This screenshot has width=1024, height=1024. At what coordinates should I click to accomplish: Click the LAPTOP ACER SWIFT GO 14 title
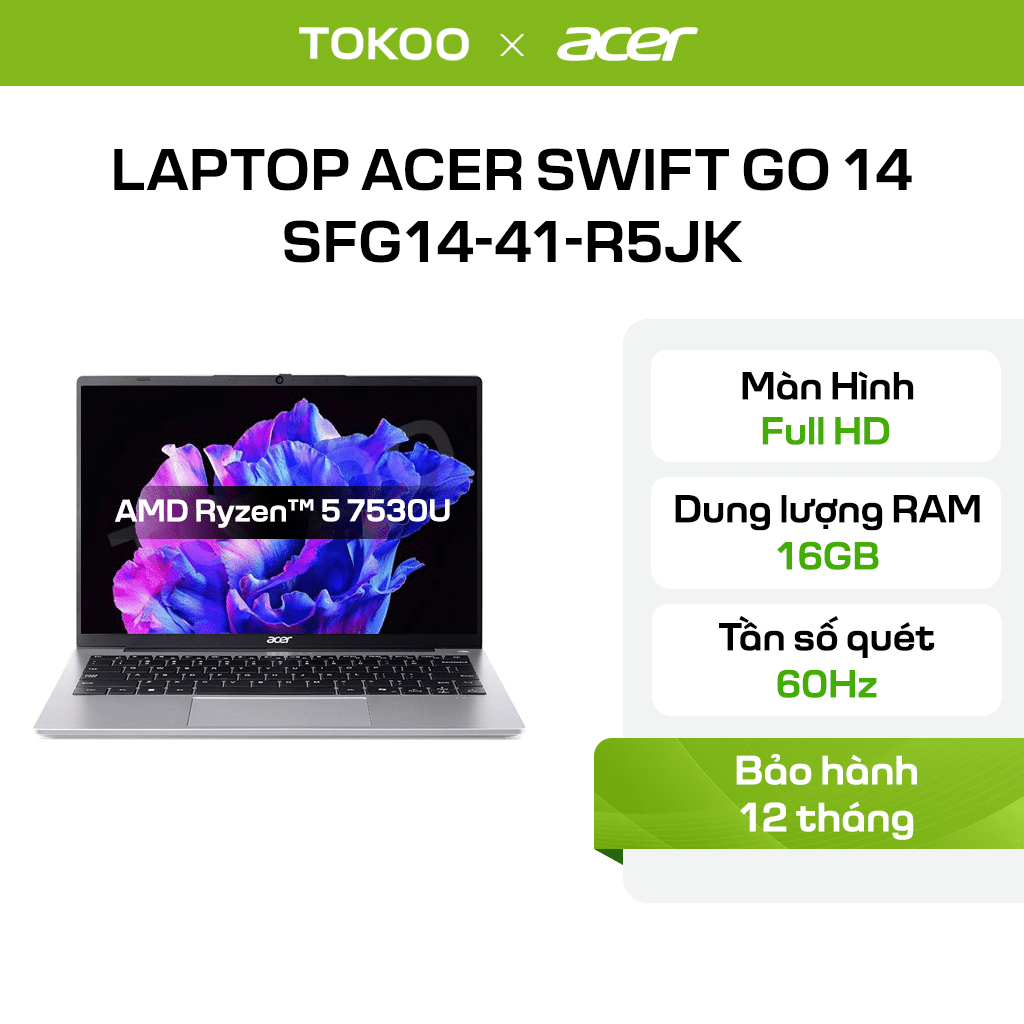tap(511, 170)
